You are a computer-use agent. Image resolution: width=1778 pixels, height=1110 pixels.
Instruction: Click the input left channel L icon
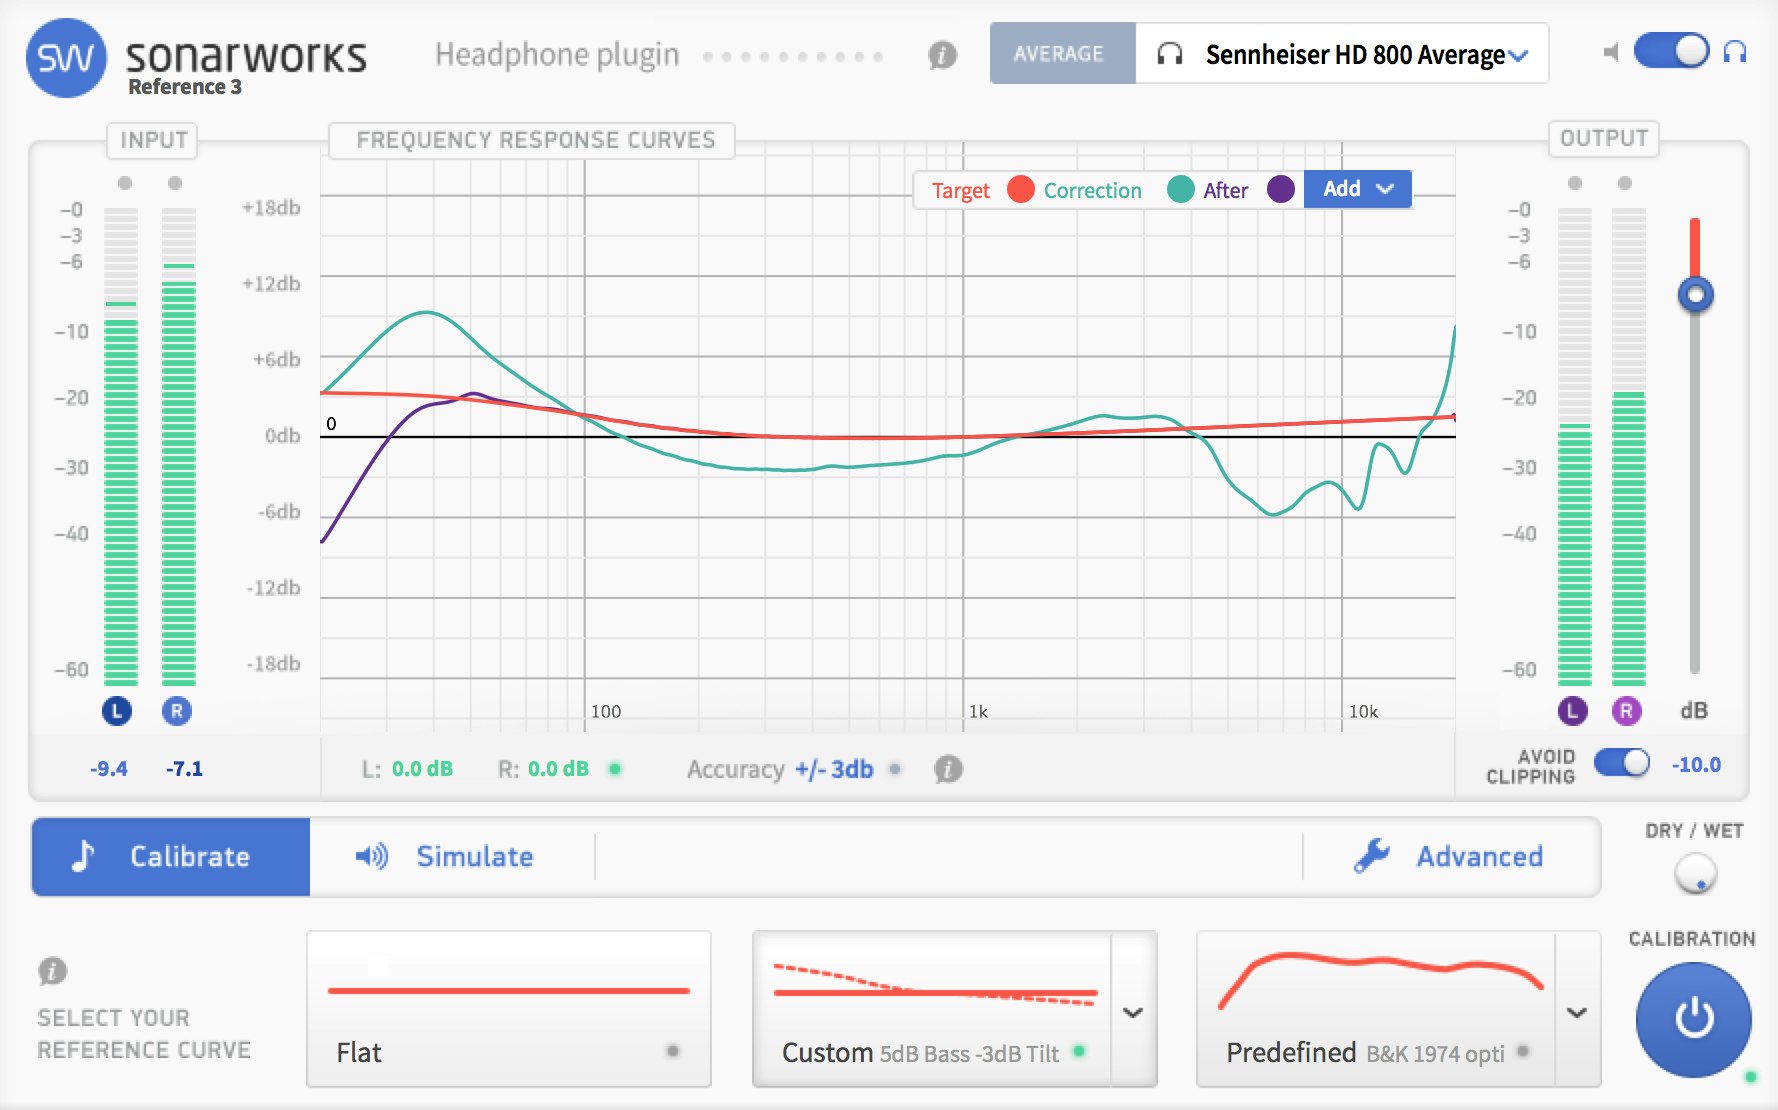[117, 711]
